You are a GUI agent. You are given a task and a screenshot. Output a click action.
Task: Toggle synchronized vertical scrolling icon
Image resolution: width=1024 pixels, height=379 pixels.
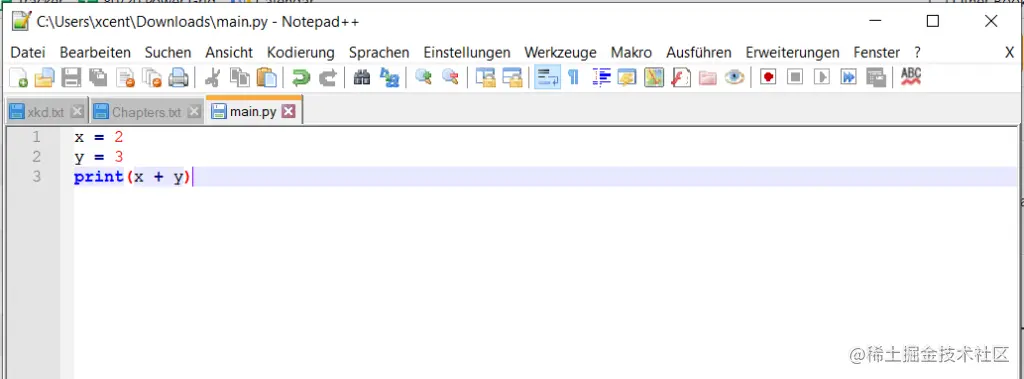(x=485, y=78)
